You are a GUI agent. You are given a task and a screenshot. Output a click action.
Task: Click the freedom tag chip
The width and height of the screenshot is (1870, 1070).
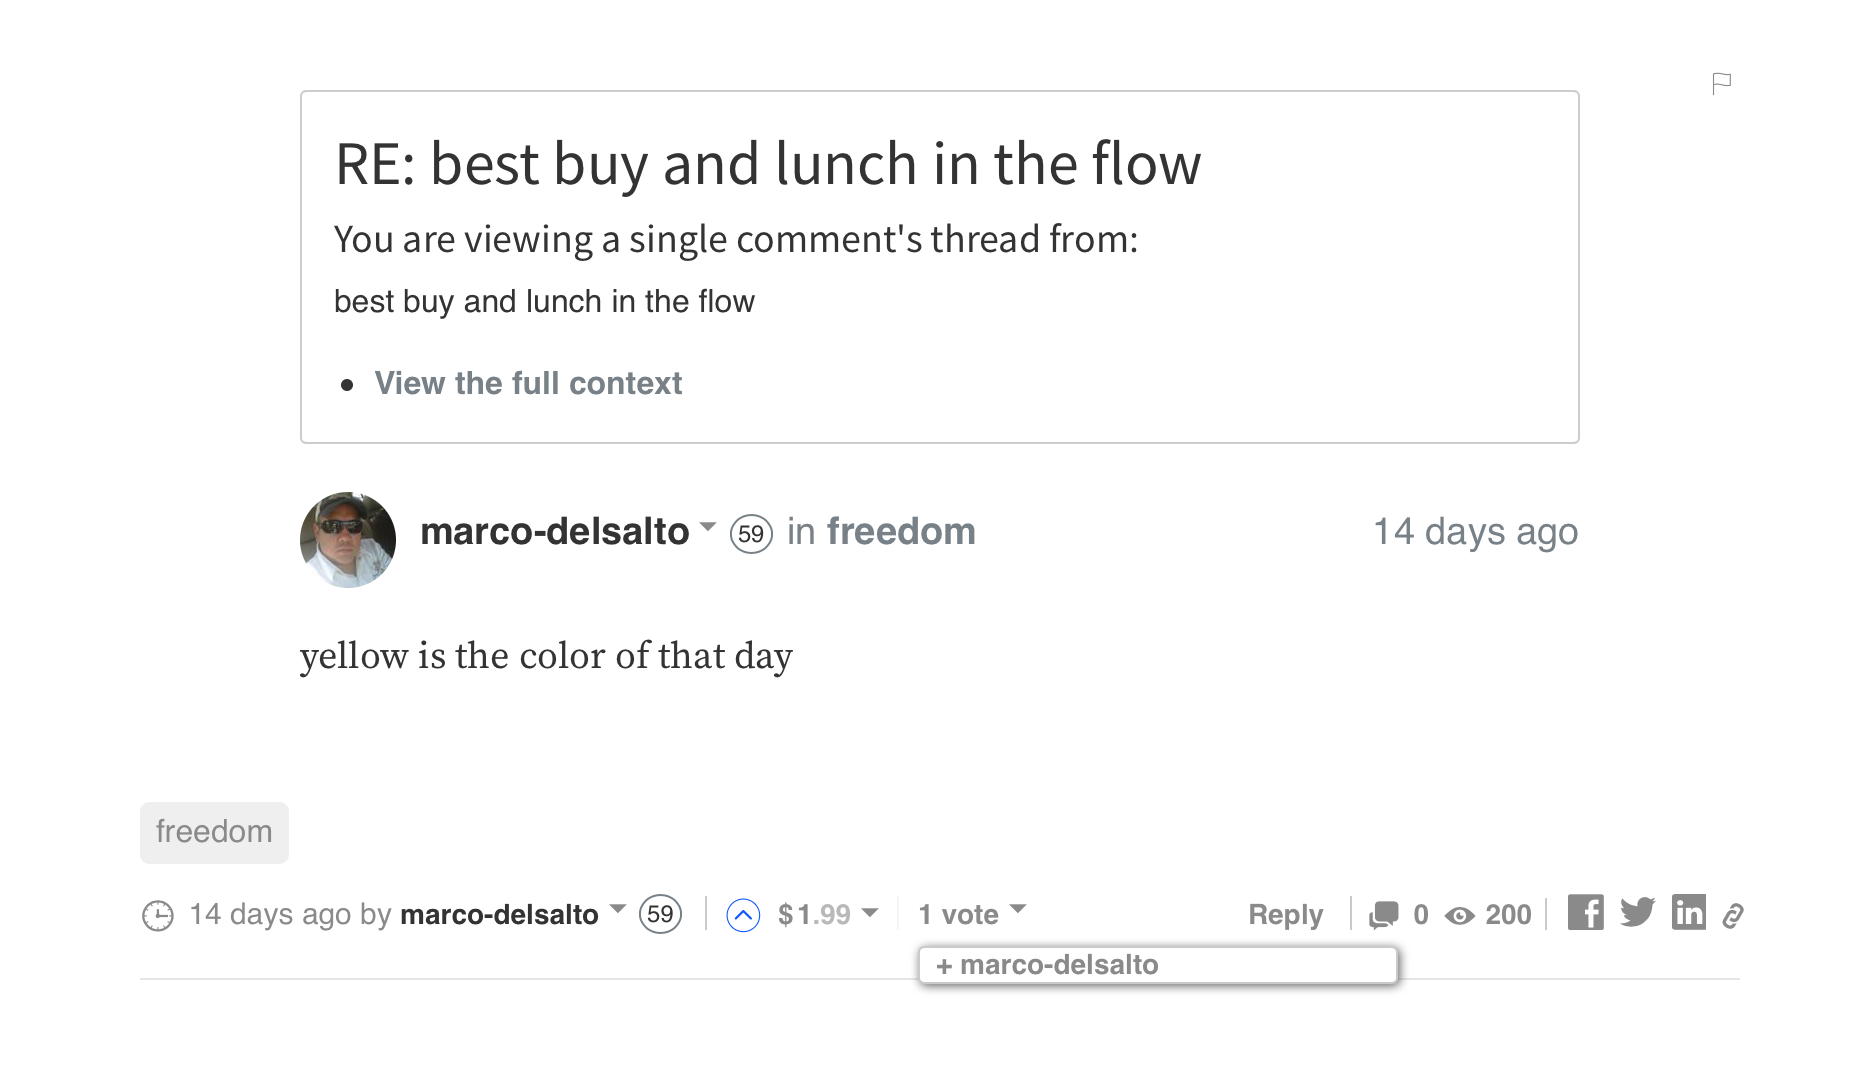point(214,832)
